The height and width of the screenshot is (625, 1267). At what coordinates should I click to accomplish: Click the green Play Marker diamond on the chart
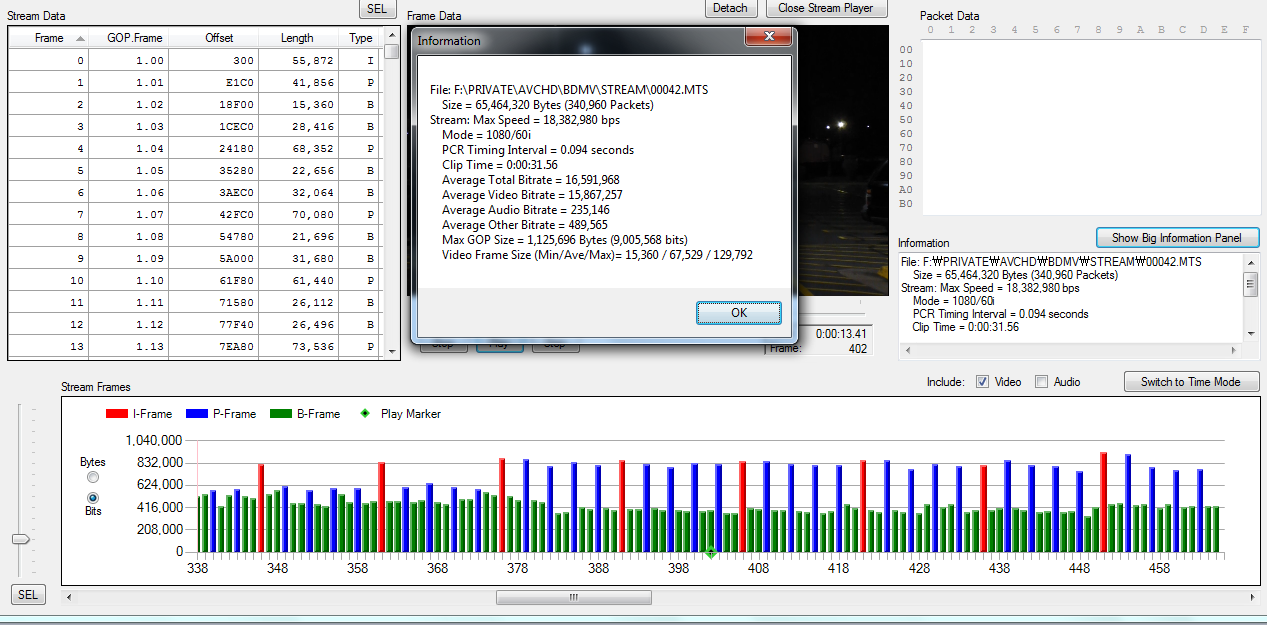click(x=711, y=552)
